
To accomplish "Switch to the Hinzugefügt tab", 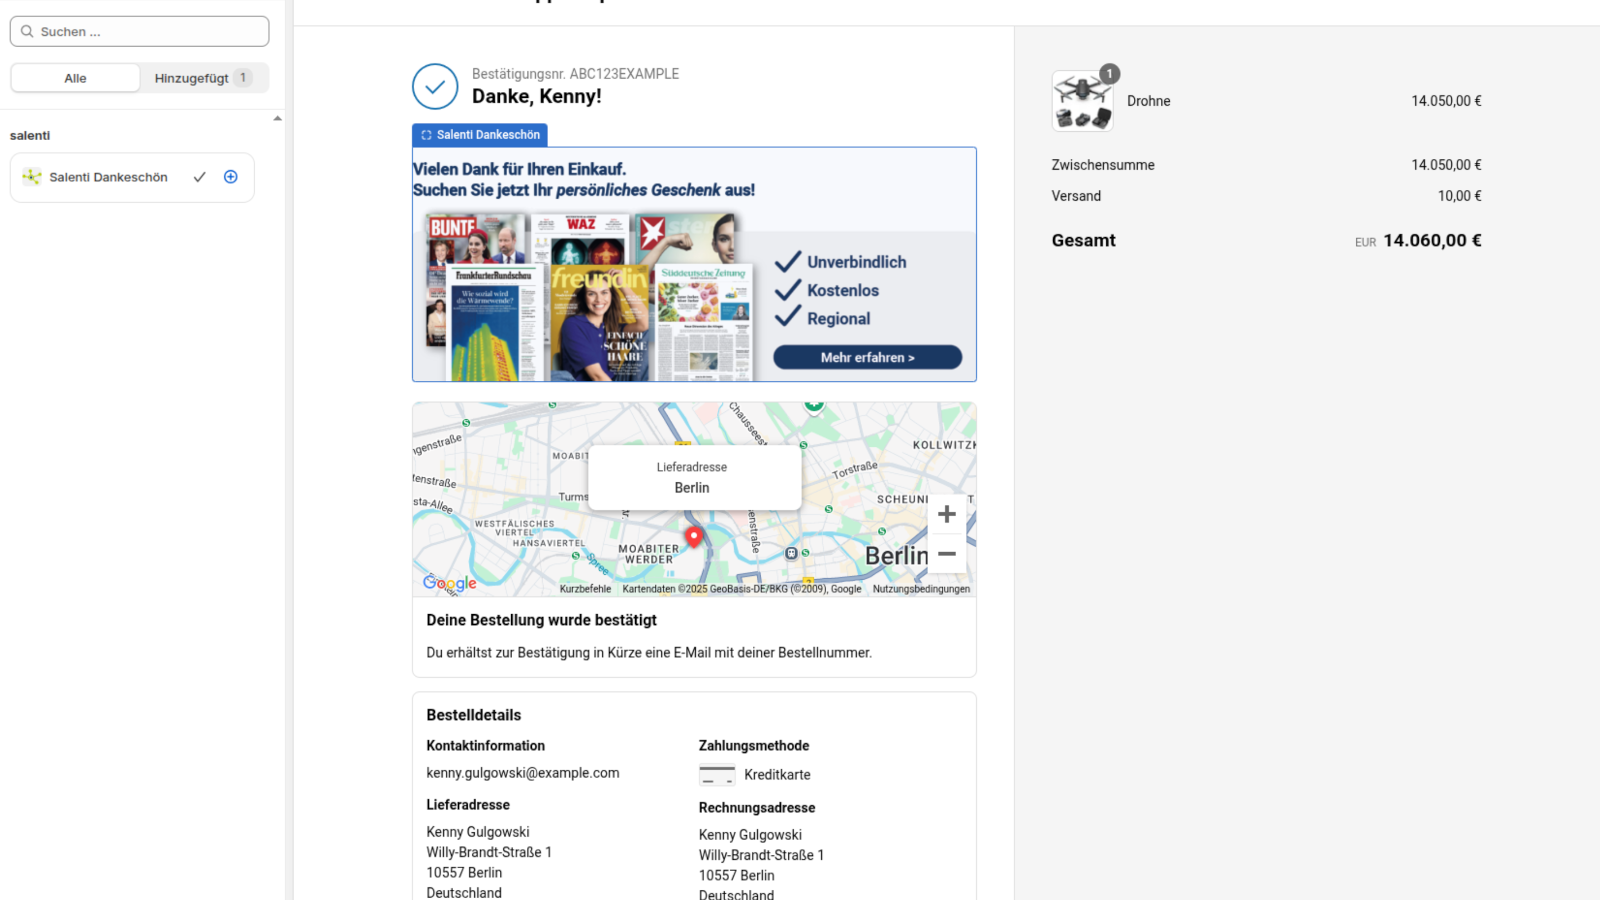I will pos(203,78).
